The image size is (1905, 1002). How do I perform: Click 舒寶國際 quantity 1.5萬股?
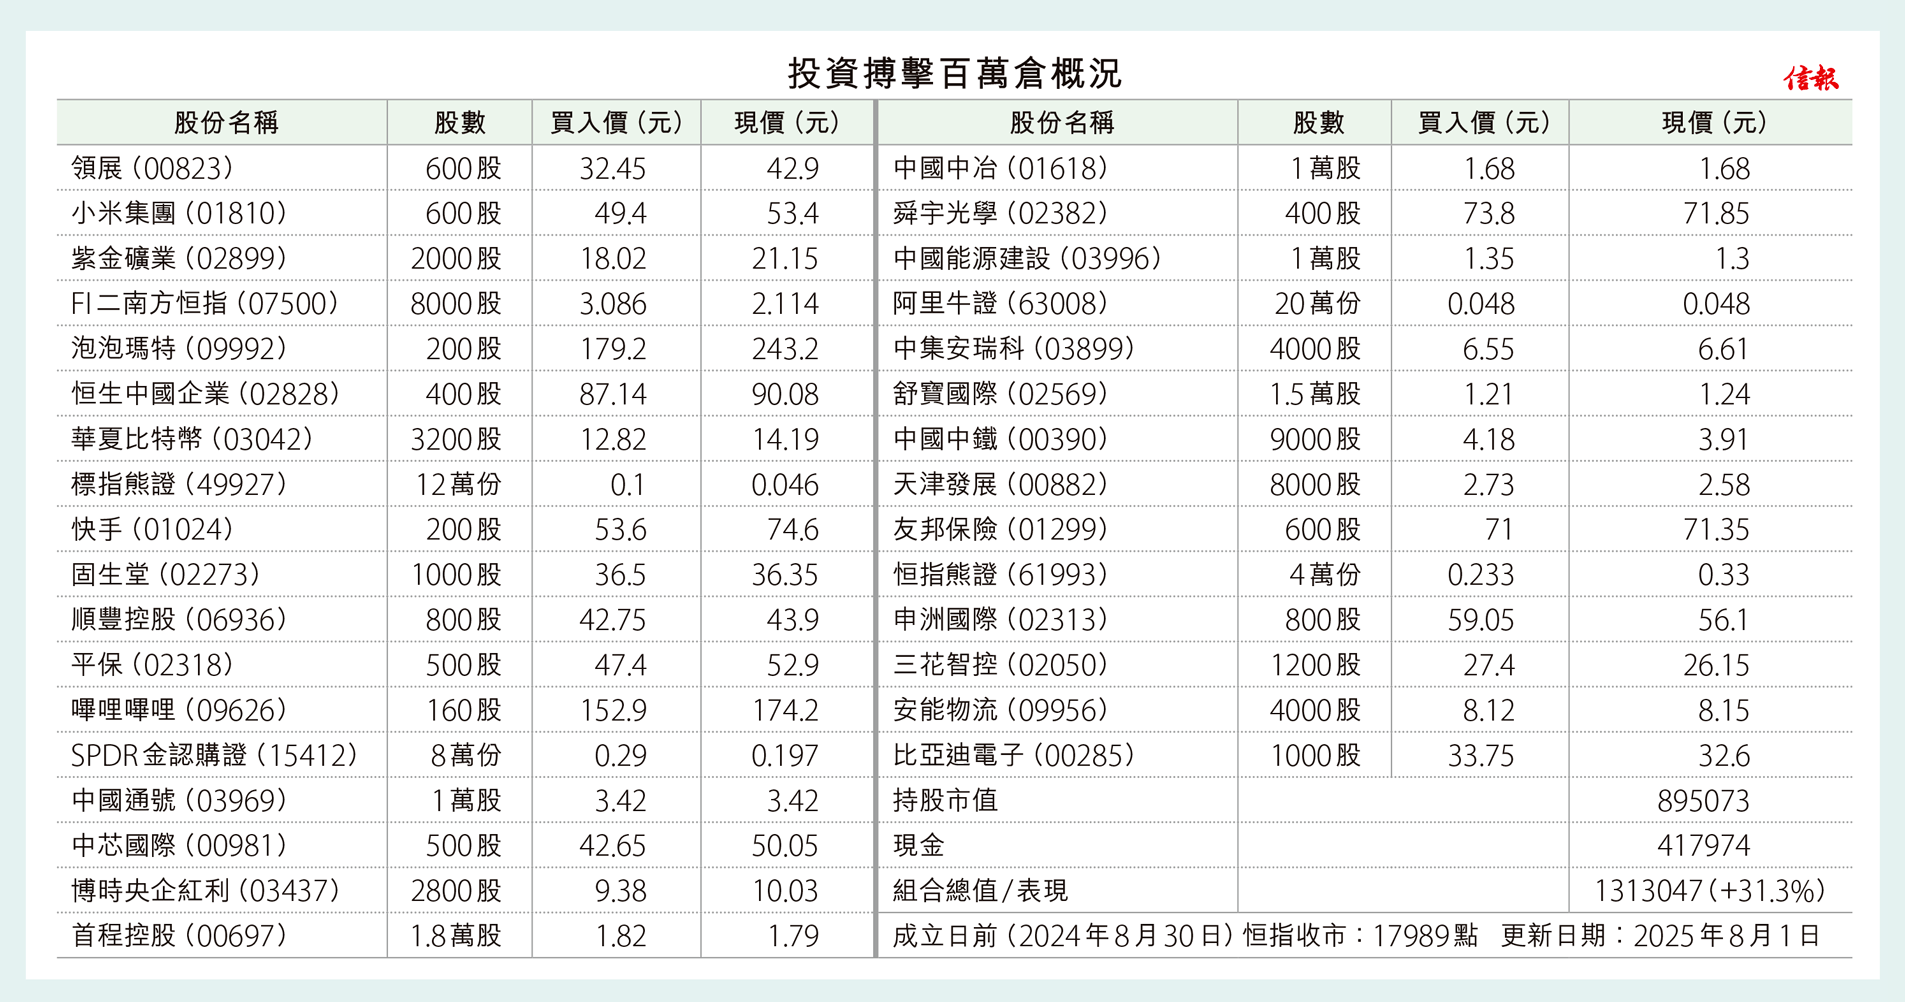tap(1315, 393)
